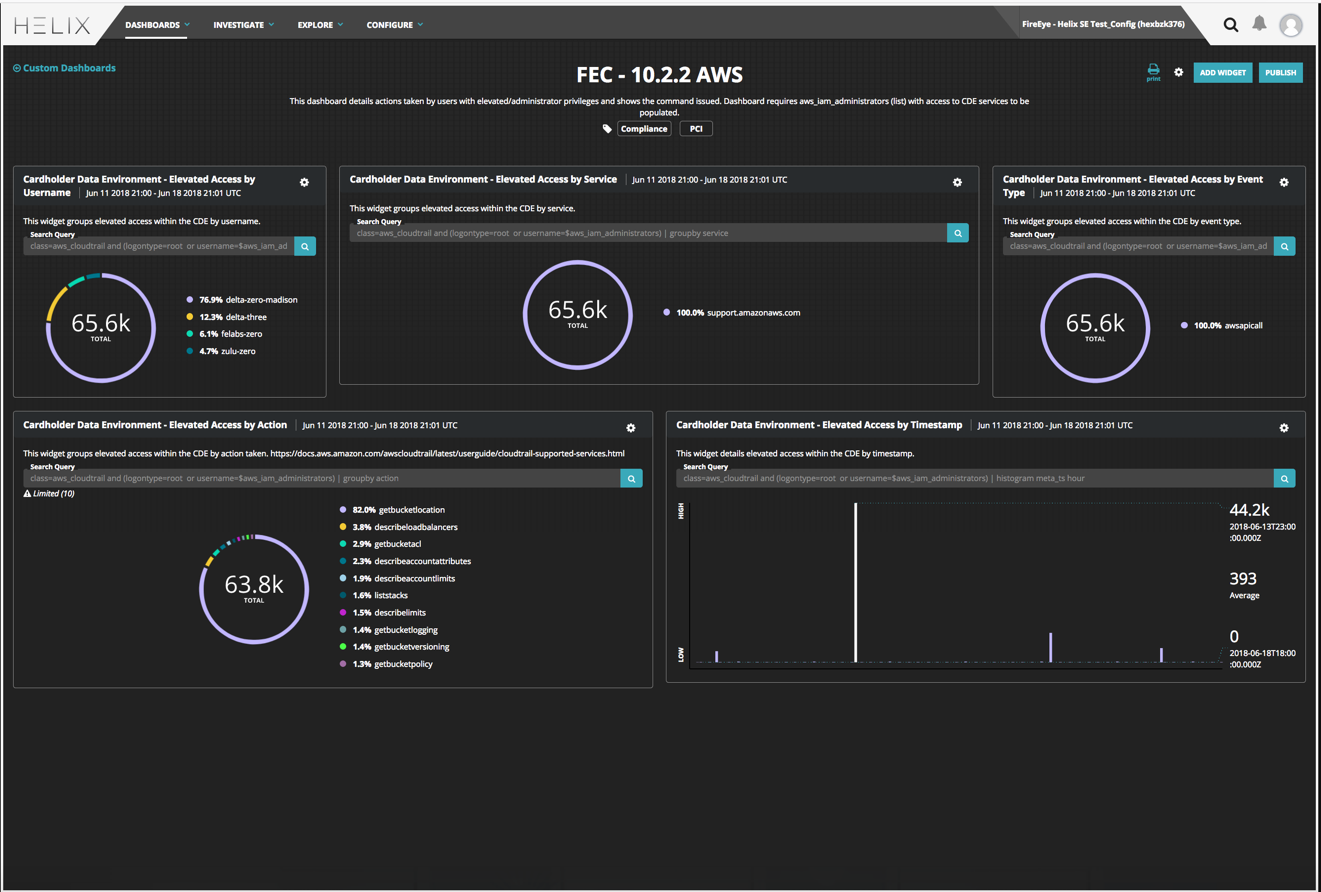The width and height of the screenshot is (1321, 892).
Task: Click the FEC - 10.2.2 AWS dashboard title
Action: click(660, 75)
